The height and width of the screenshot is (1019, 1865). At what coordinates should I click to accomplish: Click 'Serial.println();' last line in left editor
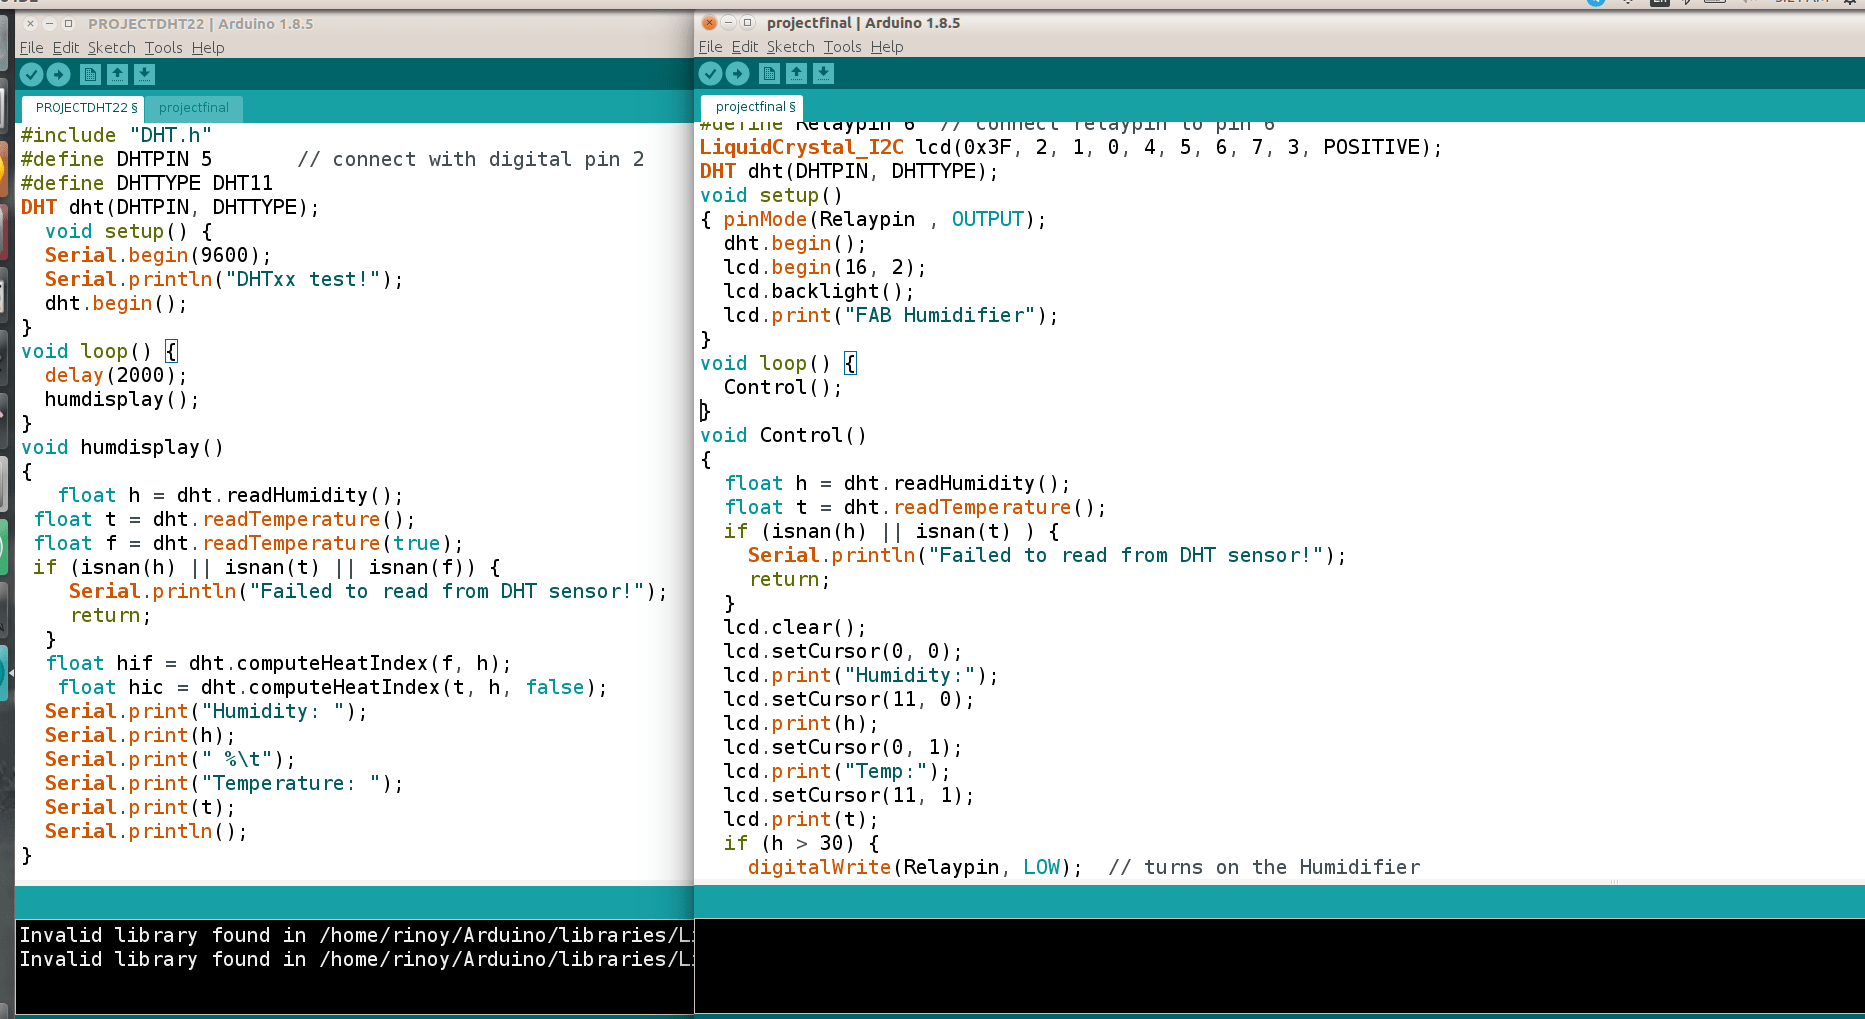(146, 831)
